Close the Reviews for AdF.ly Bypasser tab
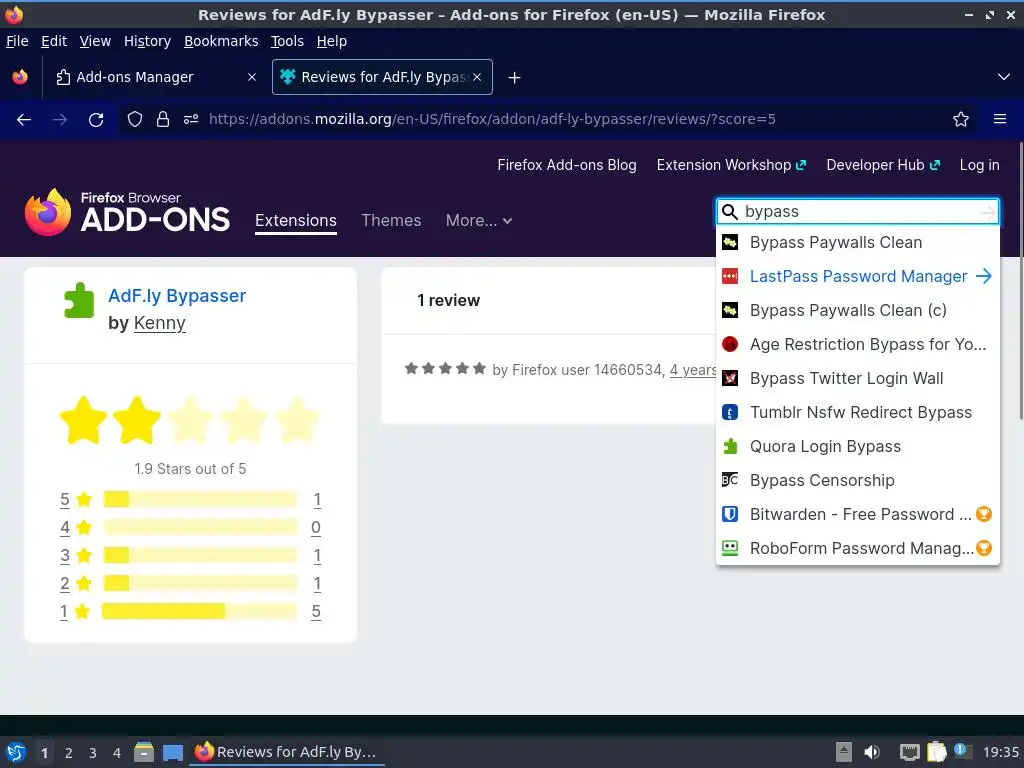Screen dimensions: 1024x768 pos(477,77)
